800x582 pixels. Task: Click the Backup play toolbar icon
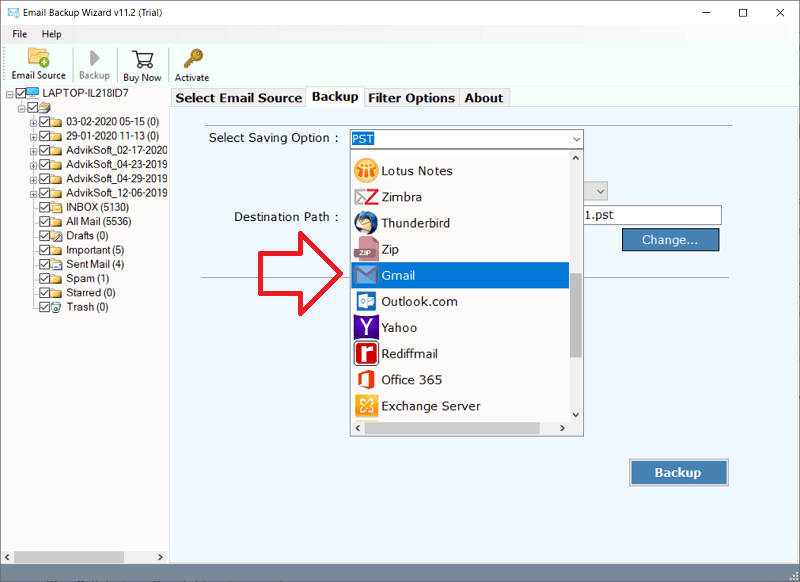(94, 58)
